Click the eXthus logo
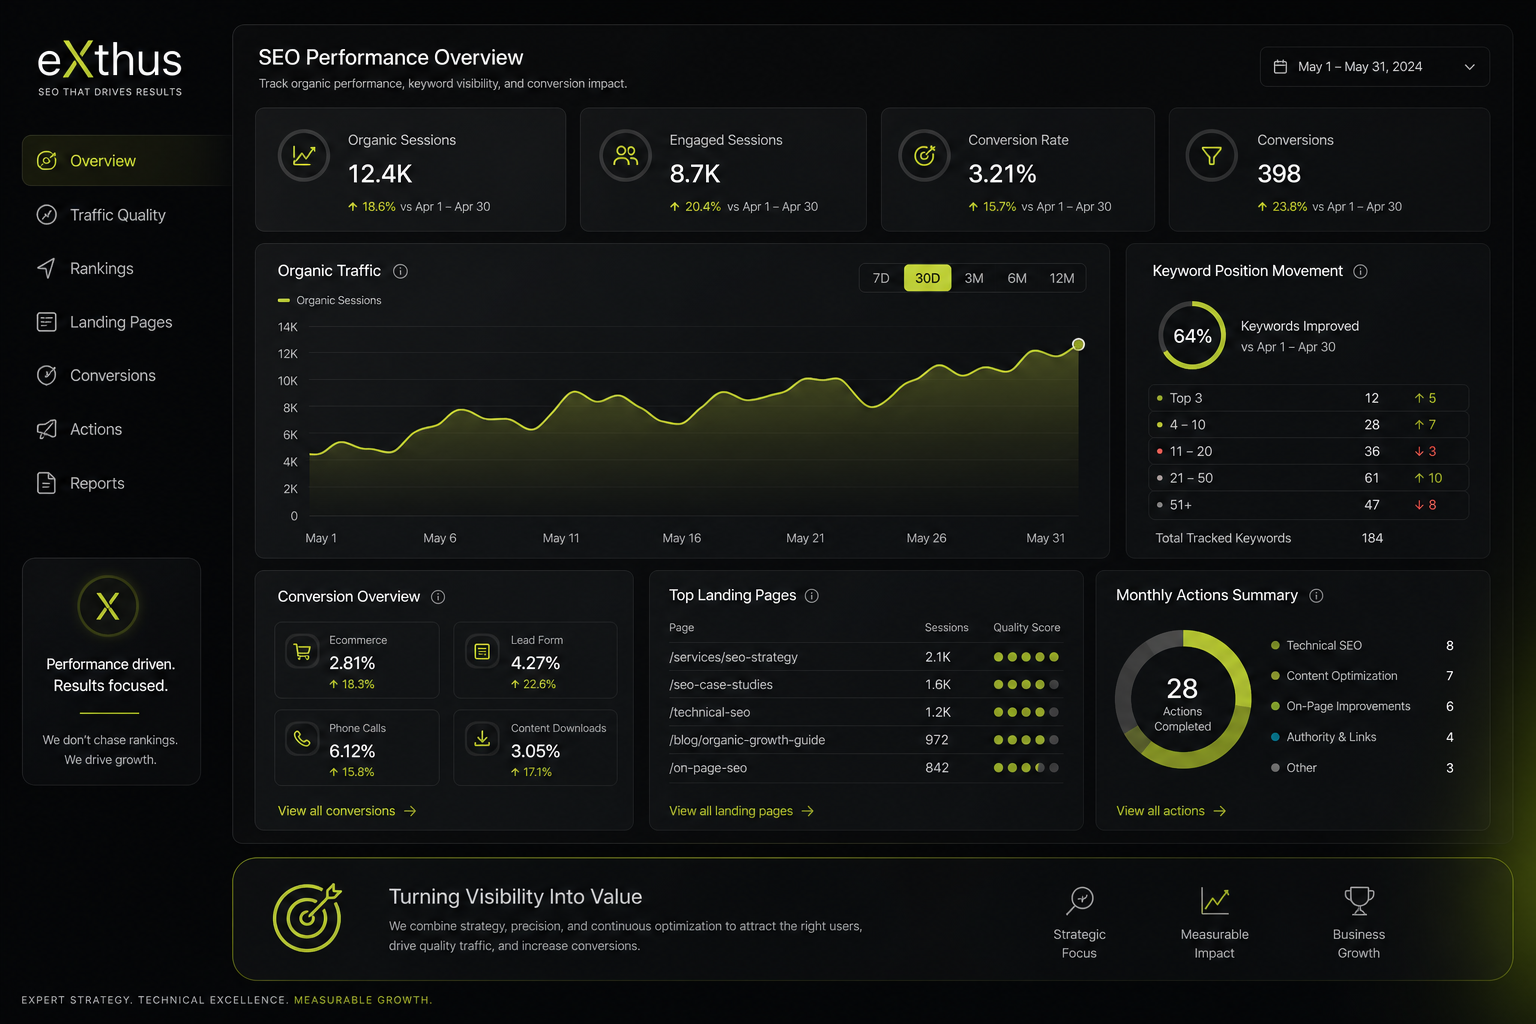Screen dimensions: 1536x1024 [110, 68]
